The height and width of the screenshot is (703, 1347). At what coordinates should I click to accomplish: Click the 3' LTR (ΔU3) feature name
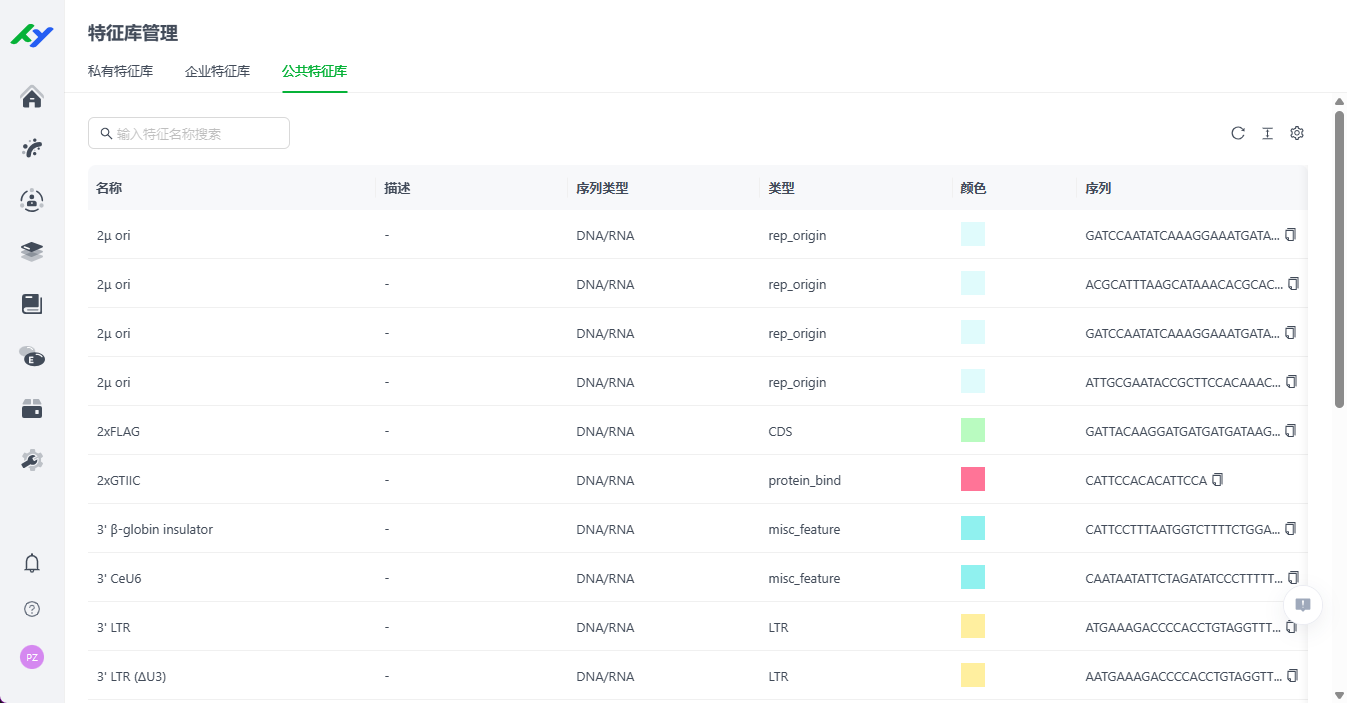click(131, 677)
